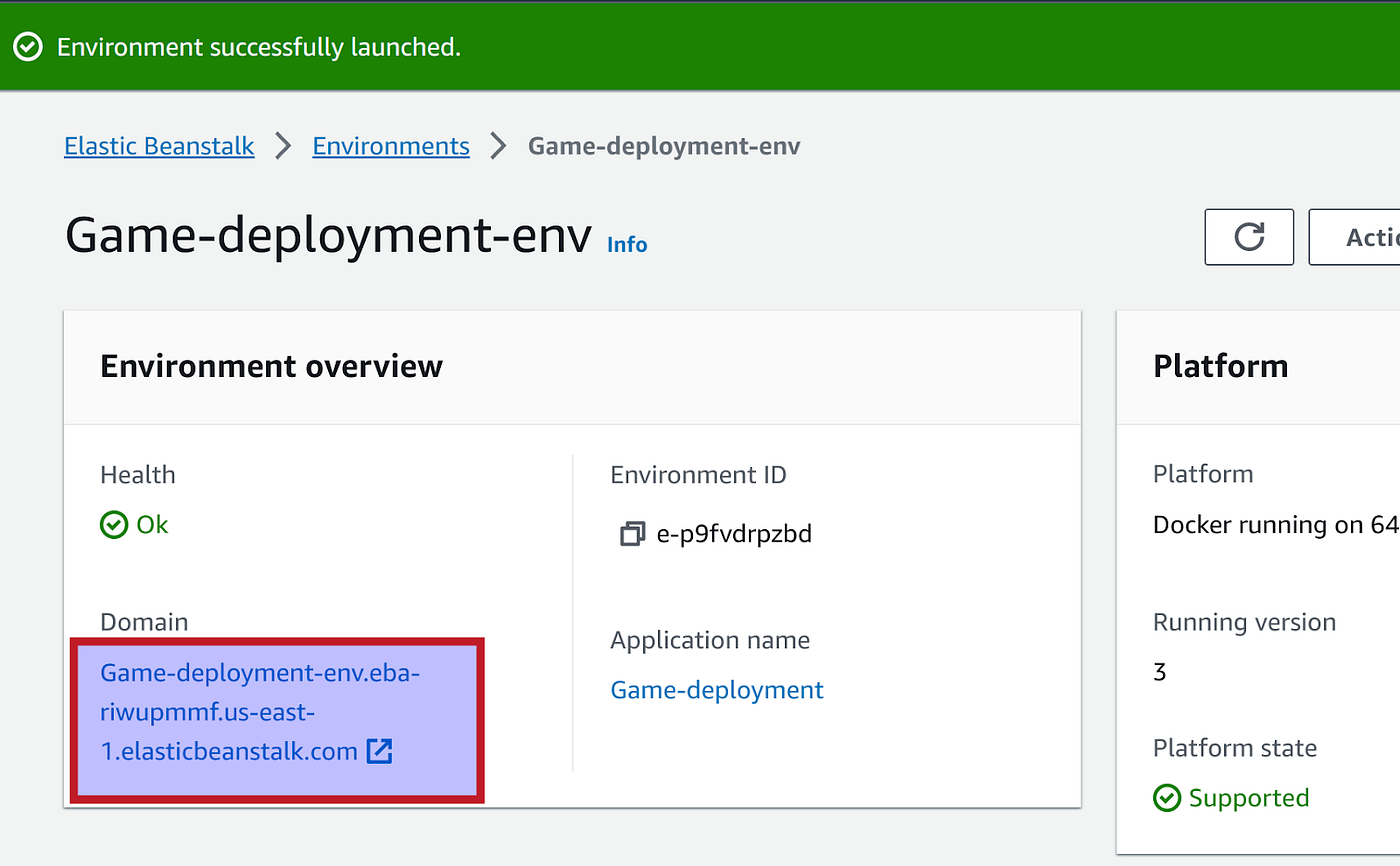Open the Actions button menu

point(1355,237)
